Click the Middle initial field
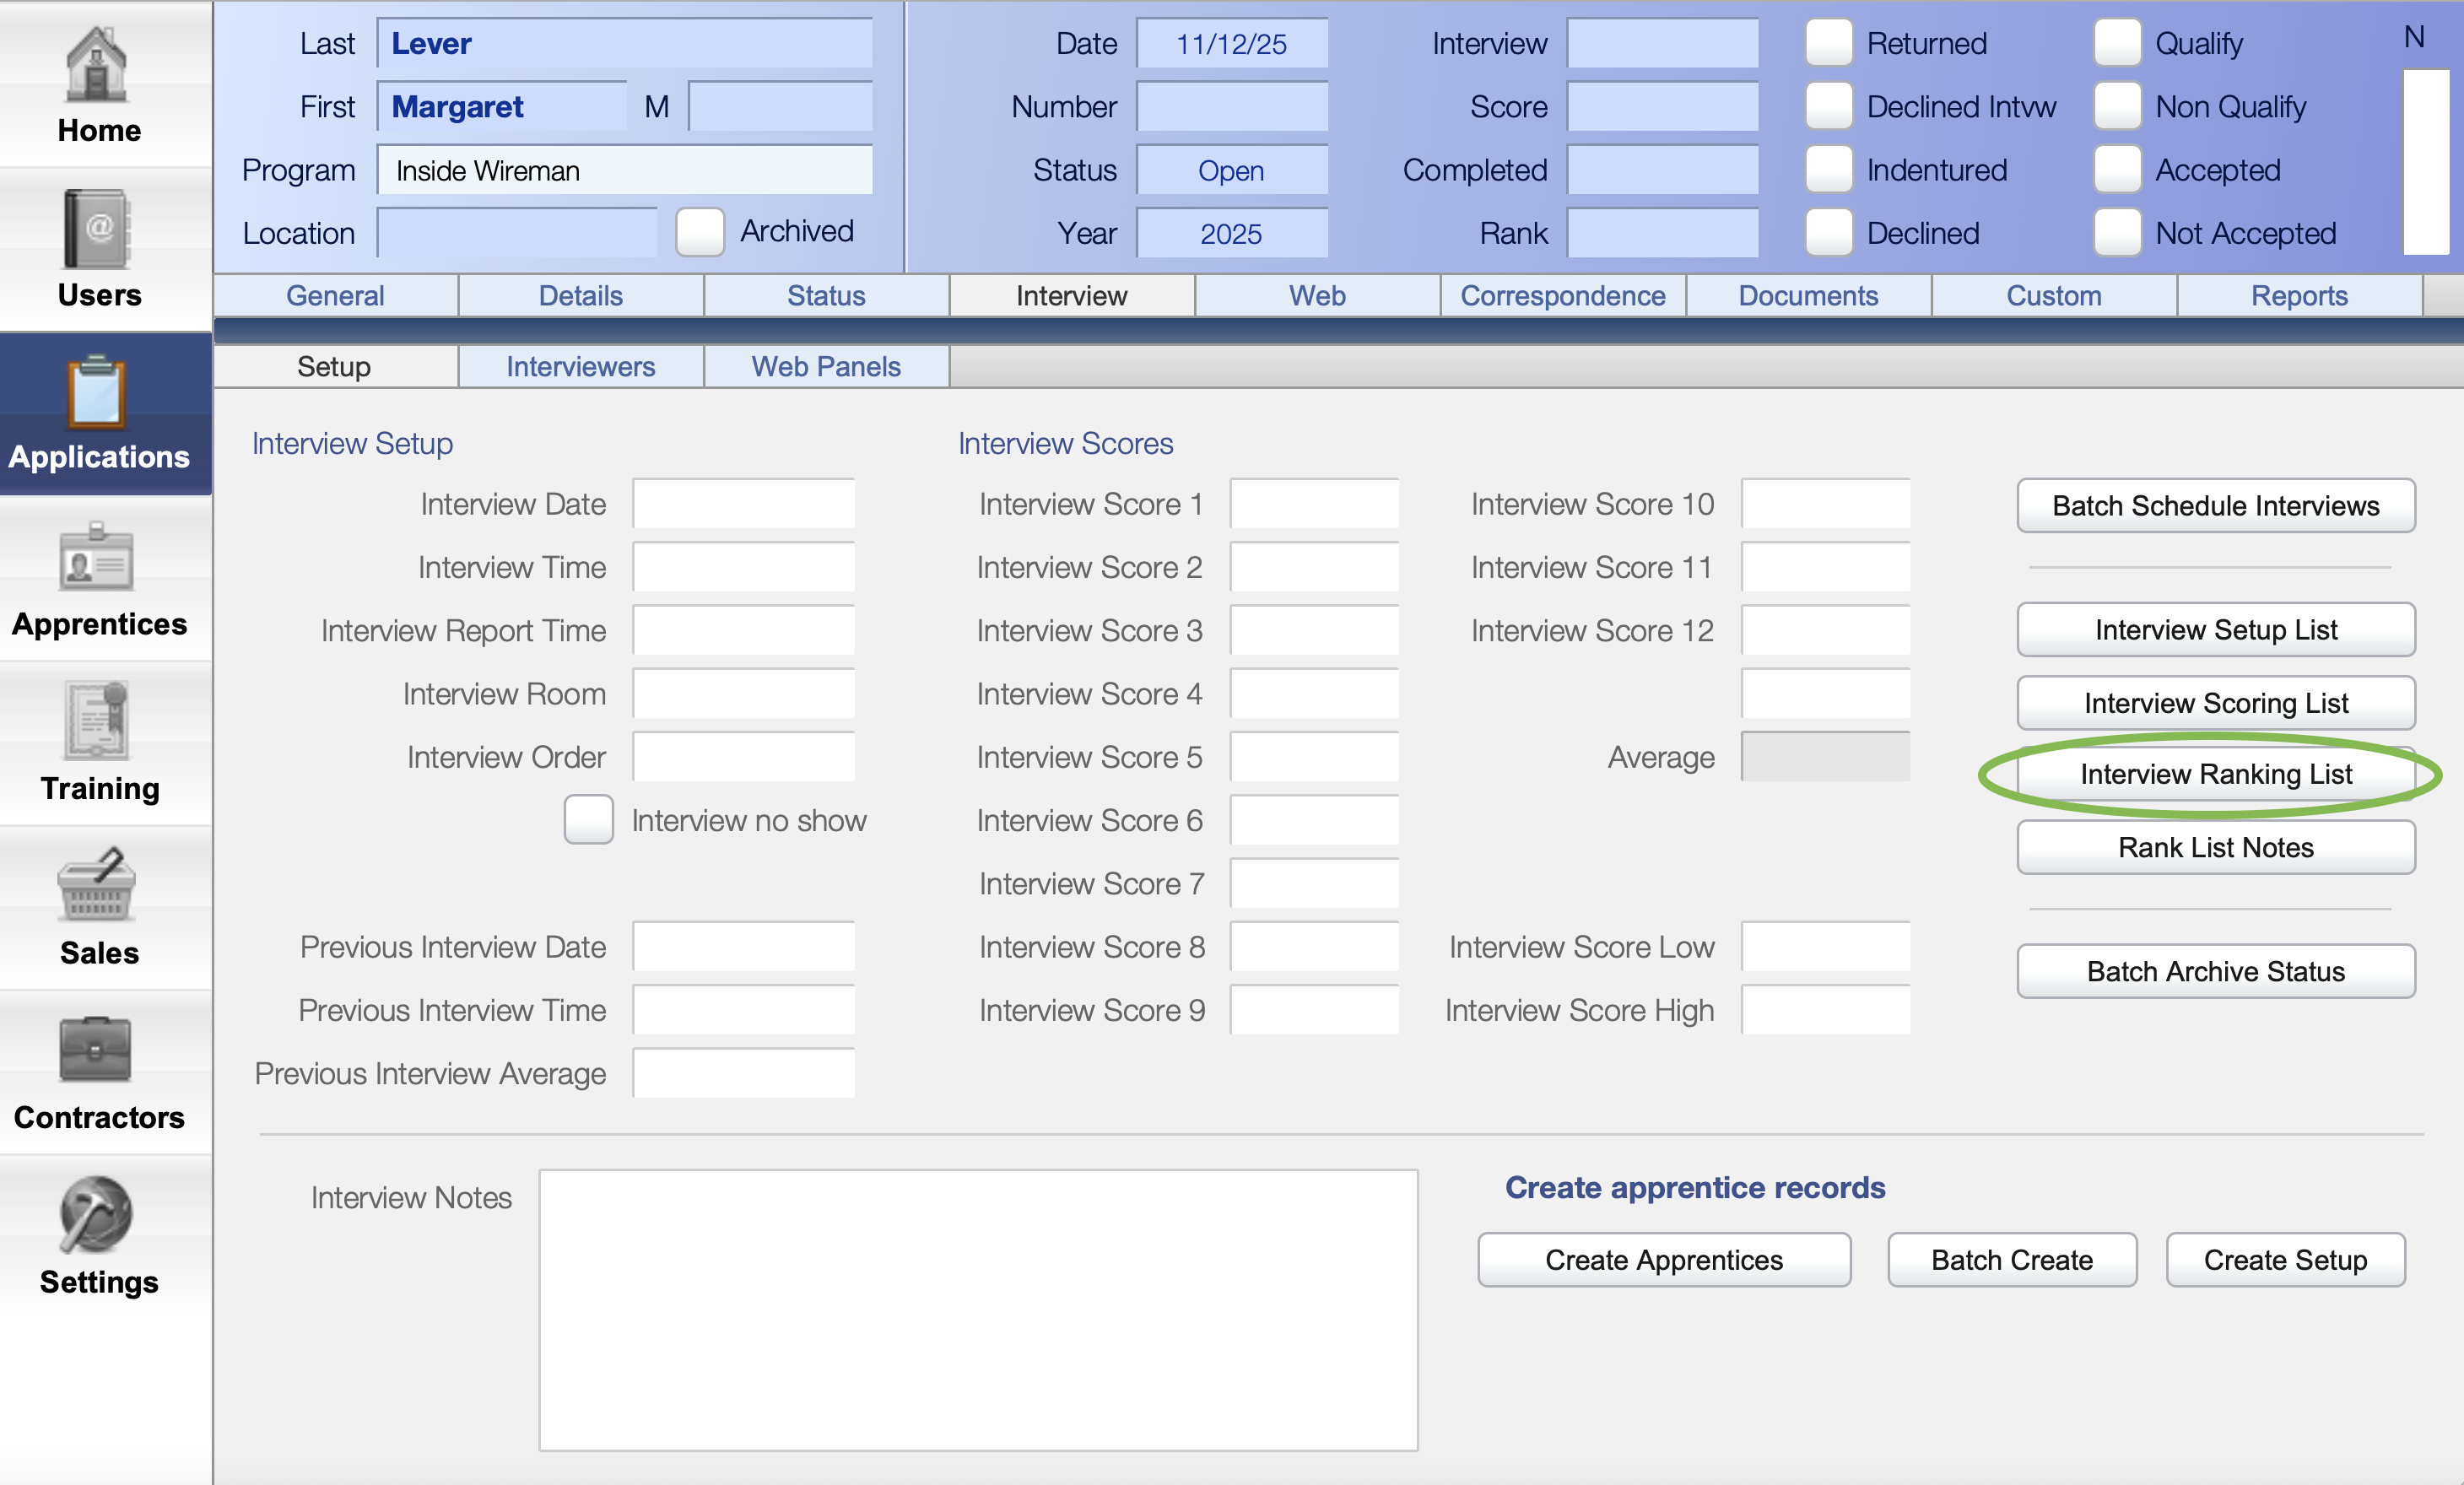 pyautogui.click(x=780, y=106)
